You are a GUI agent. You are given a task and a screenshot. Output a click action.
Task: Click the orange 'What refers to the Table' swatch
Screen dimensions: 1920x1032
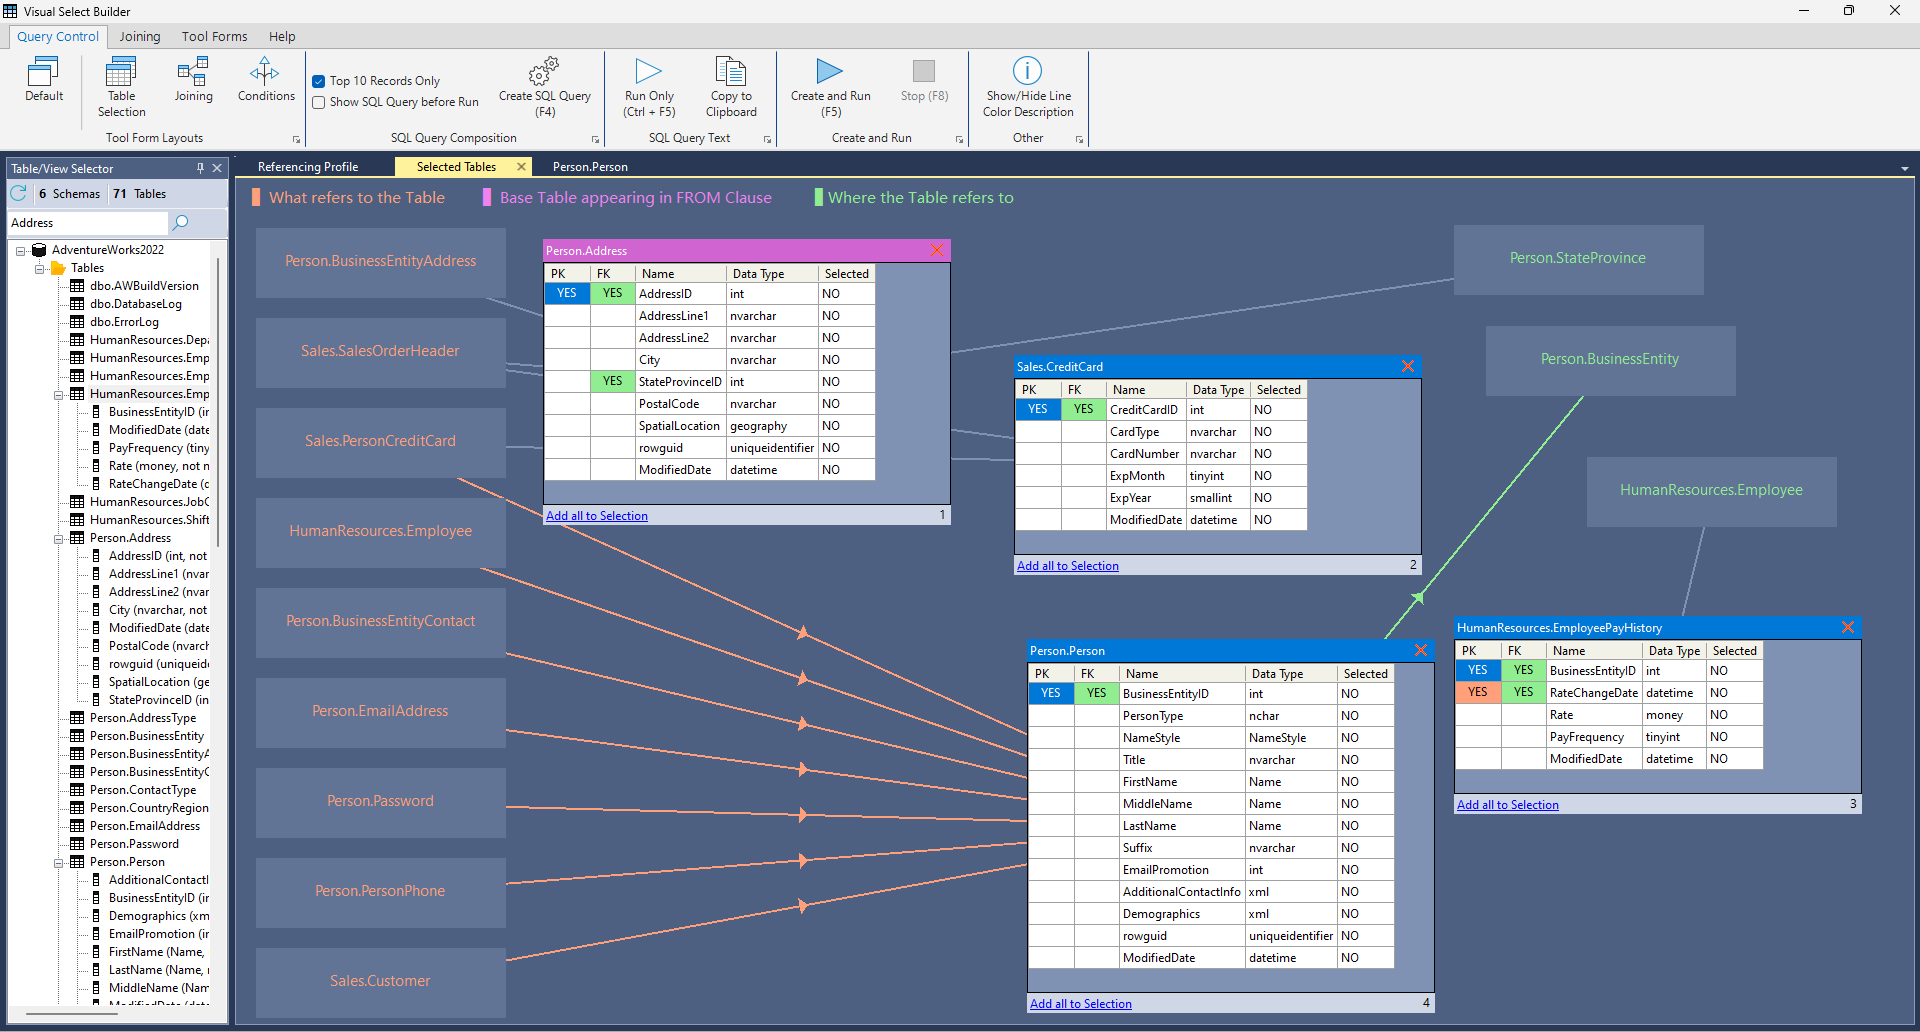coord(256,198)
